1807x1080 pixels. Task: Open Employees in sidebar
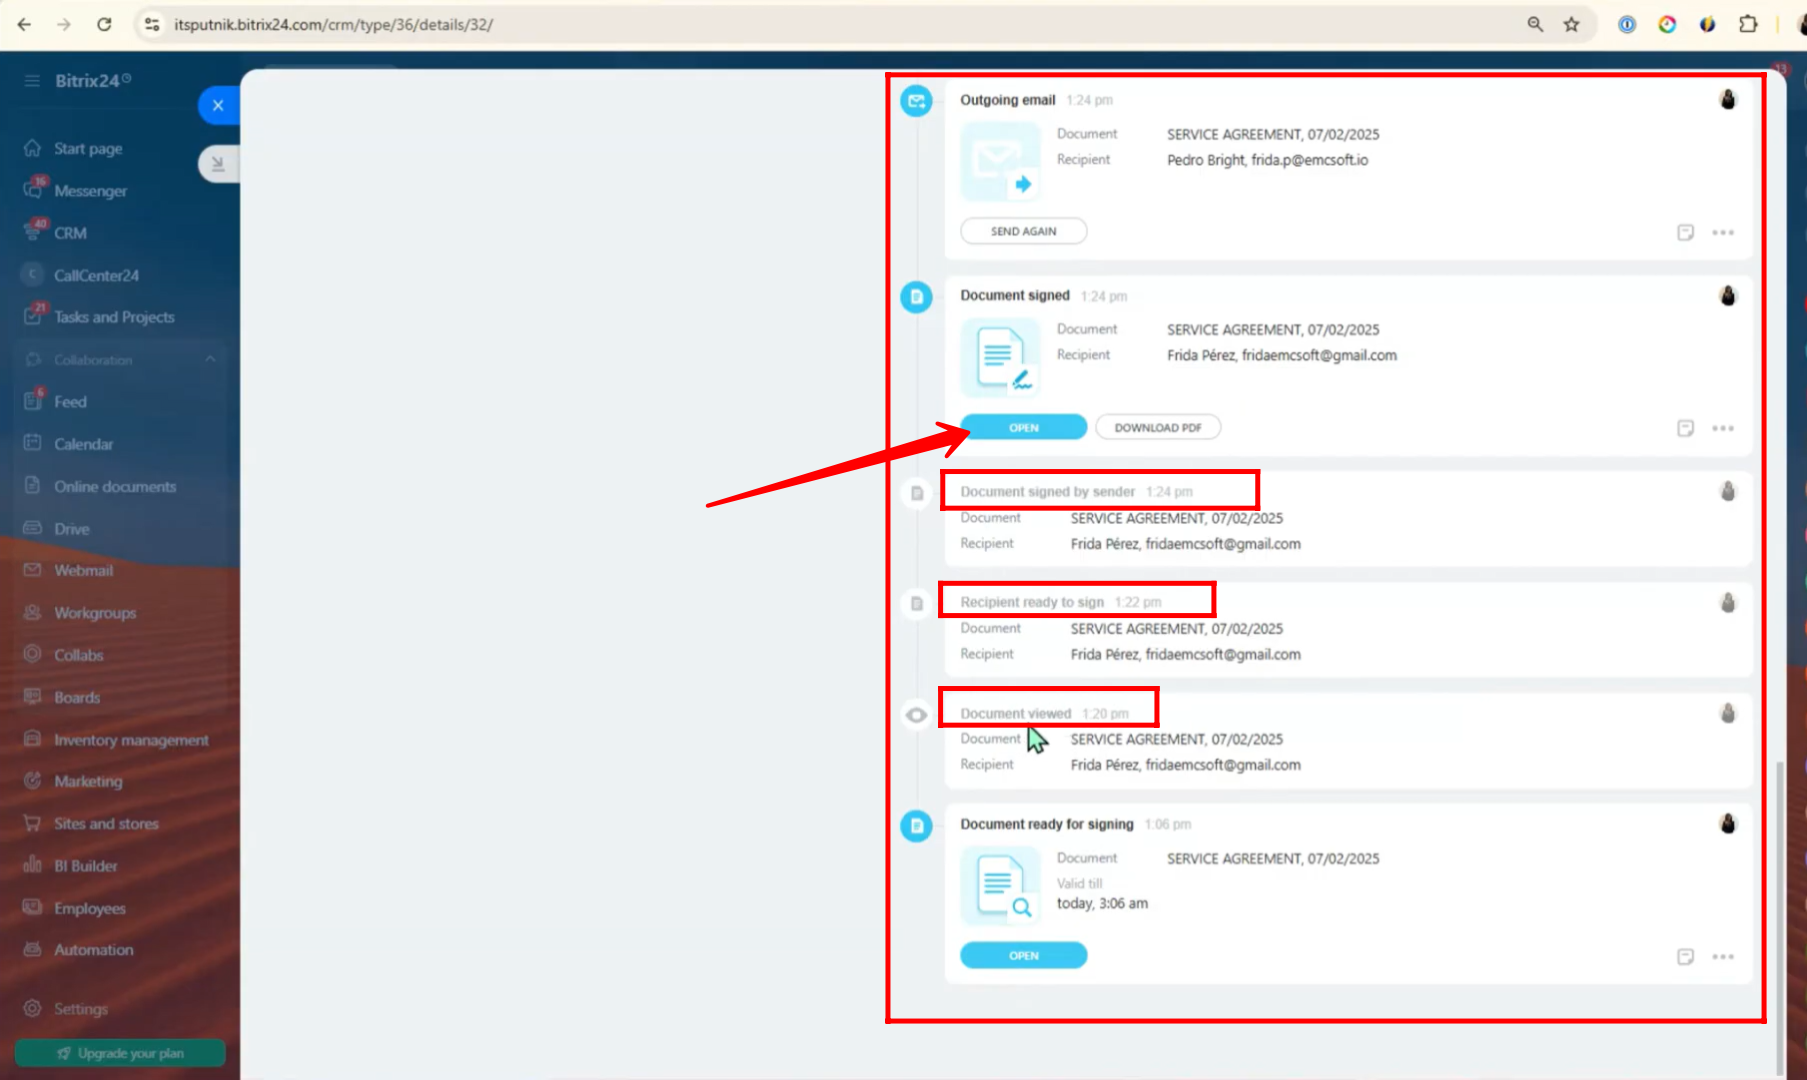pos(90,908)
